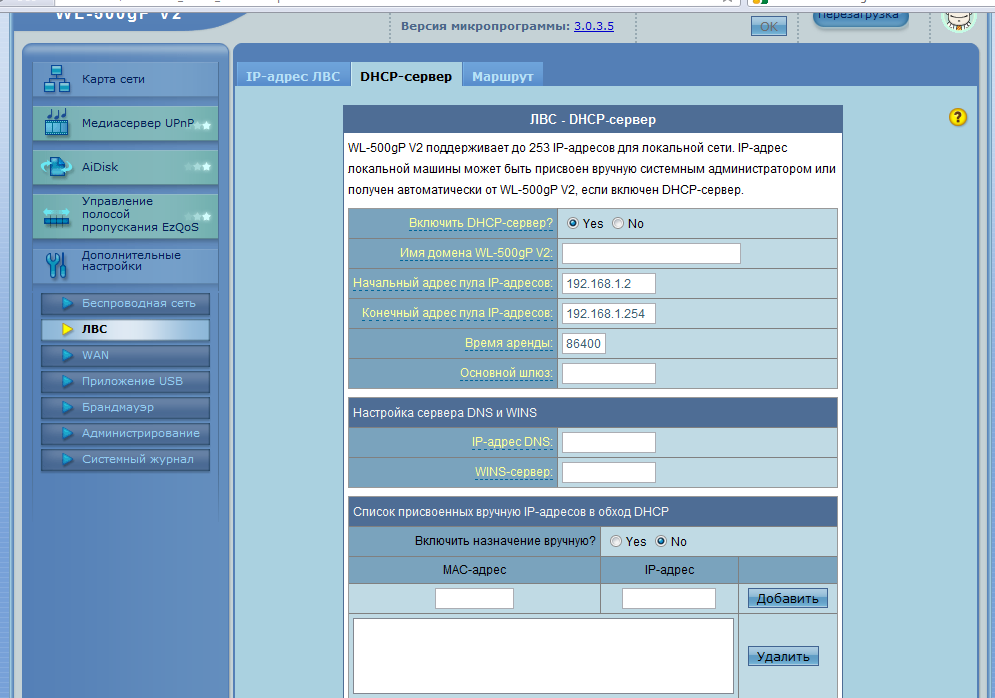Click arrow icon next to Беспроводная сеть
Viewport: 995px width, 698px height.
(67, 303)
